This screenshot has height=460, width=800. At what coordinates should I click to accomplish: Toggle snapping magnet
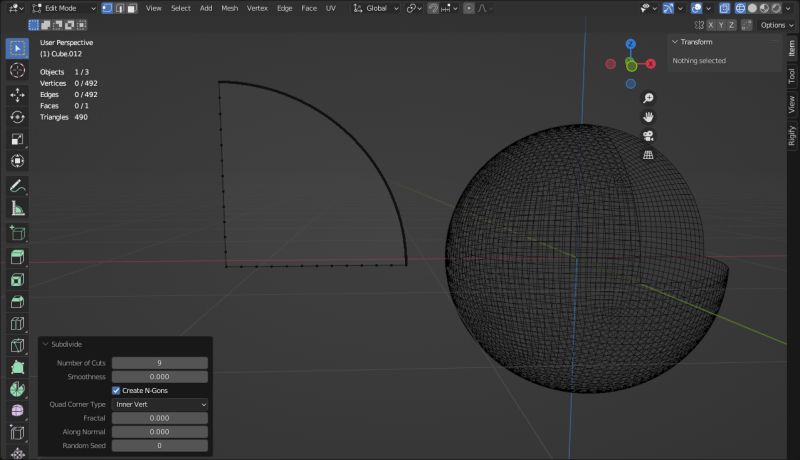coord(433,8)
